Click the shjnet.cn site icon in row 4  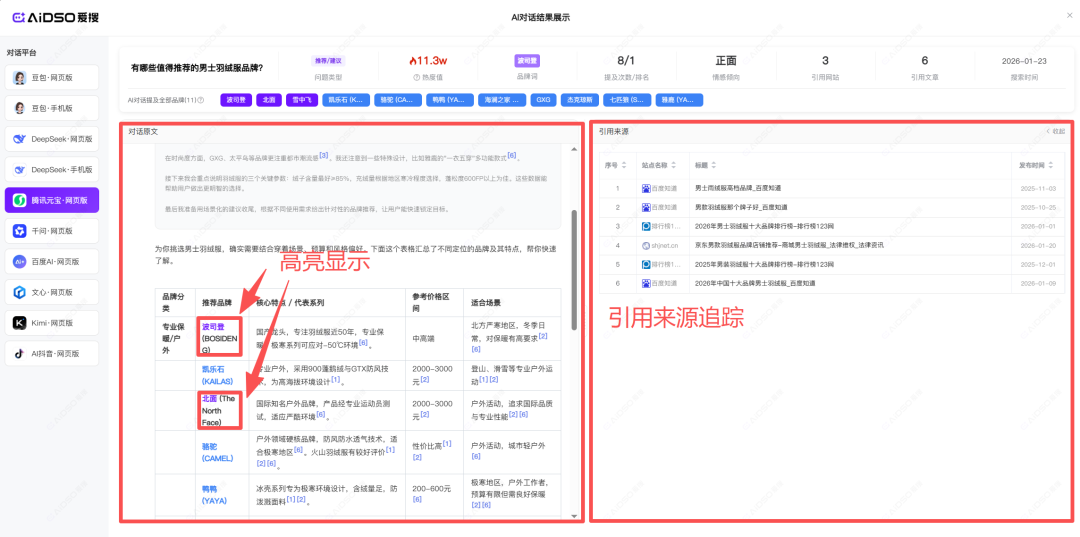[x=646, y=245]
